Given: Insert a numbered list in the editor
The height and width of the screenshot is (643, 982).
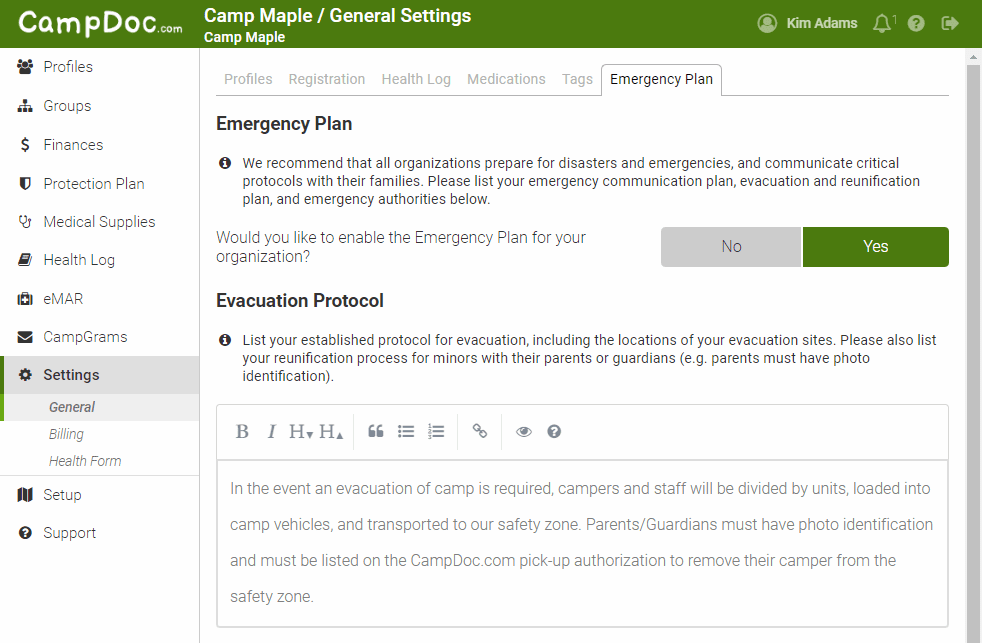Looking at the screenshot, I should click(436, 431).
